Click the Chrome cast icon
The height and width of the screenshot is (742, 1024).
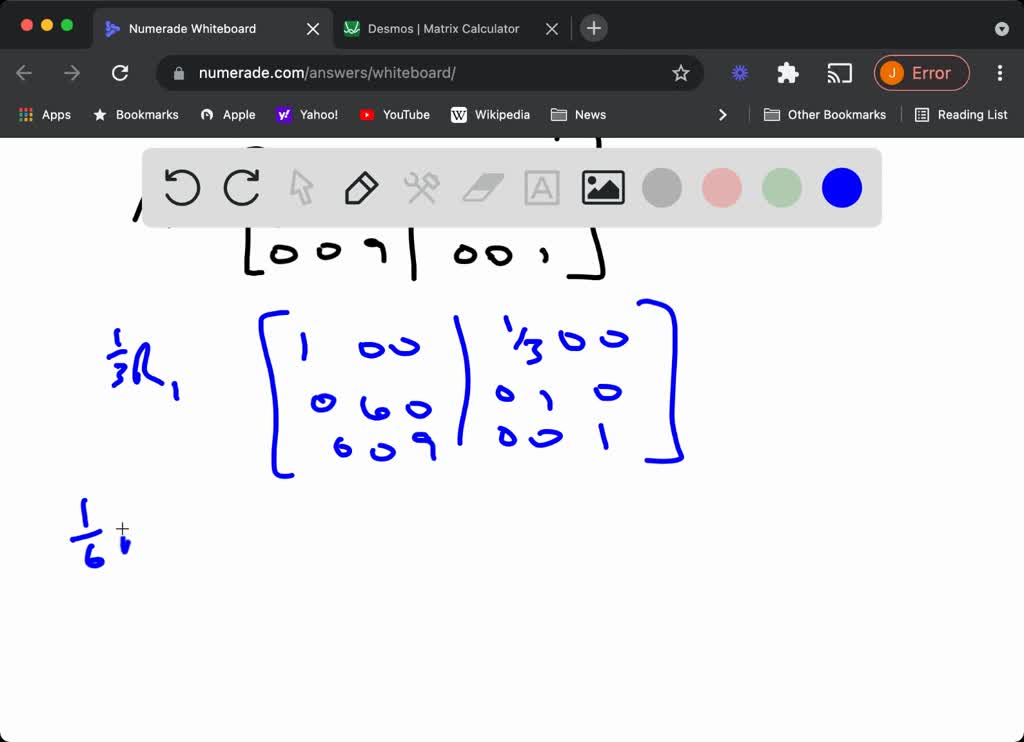[839, 73]
